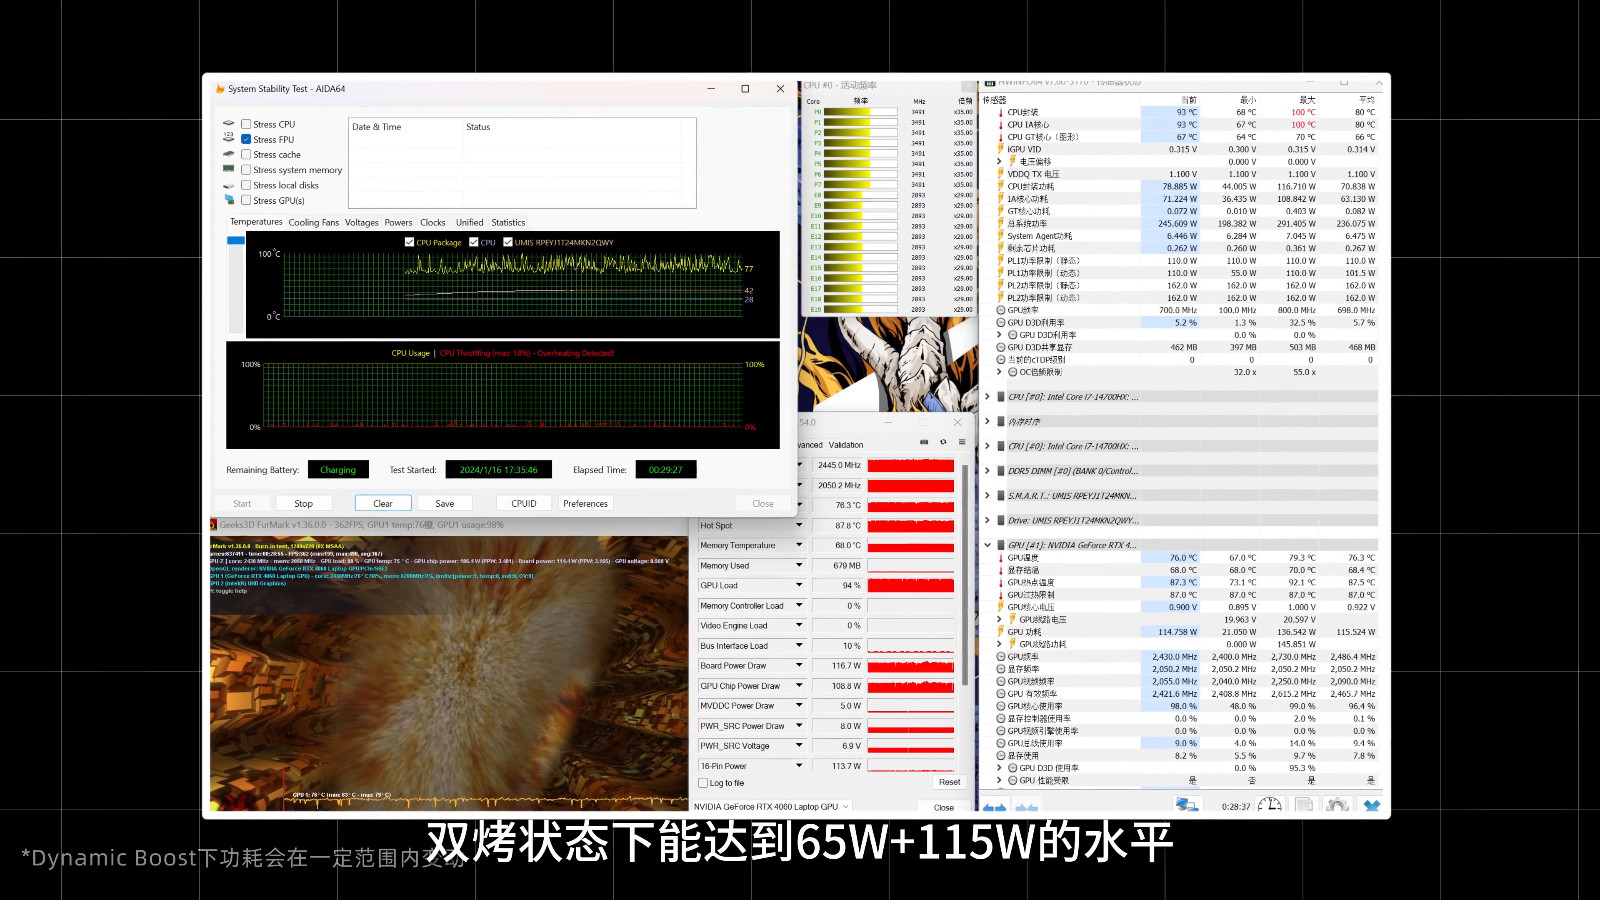The width and height of the screenshot is (1600, 900).
Task: Click GPU Load red history graph bar
Action: tap(911, 585)
